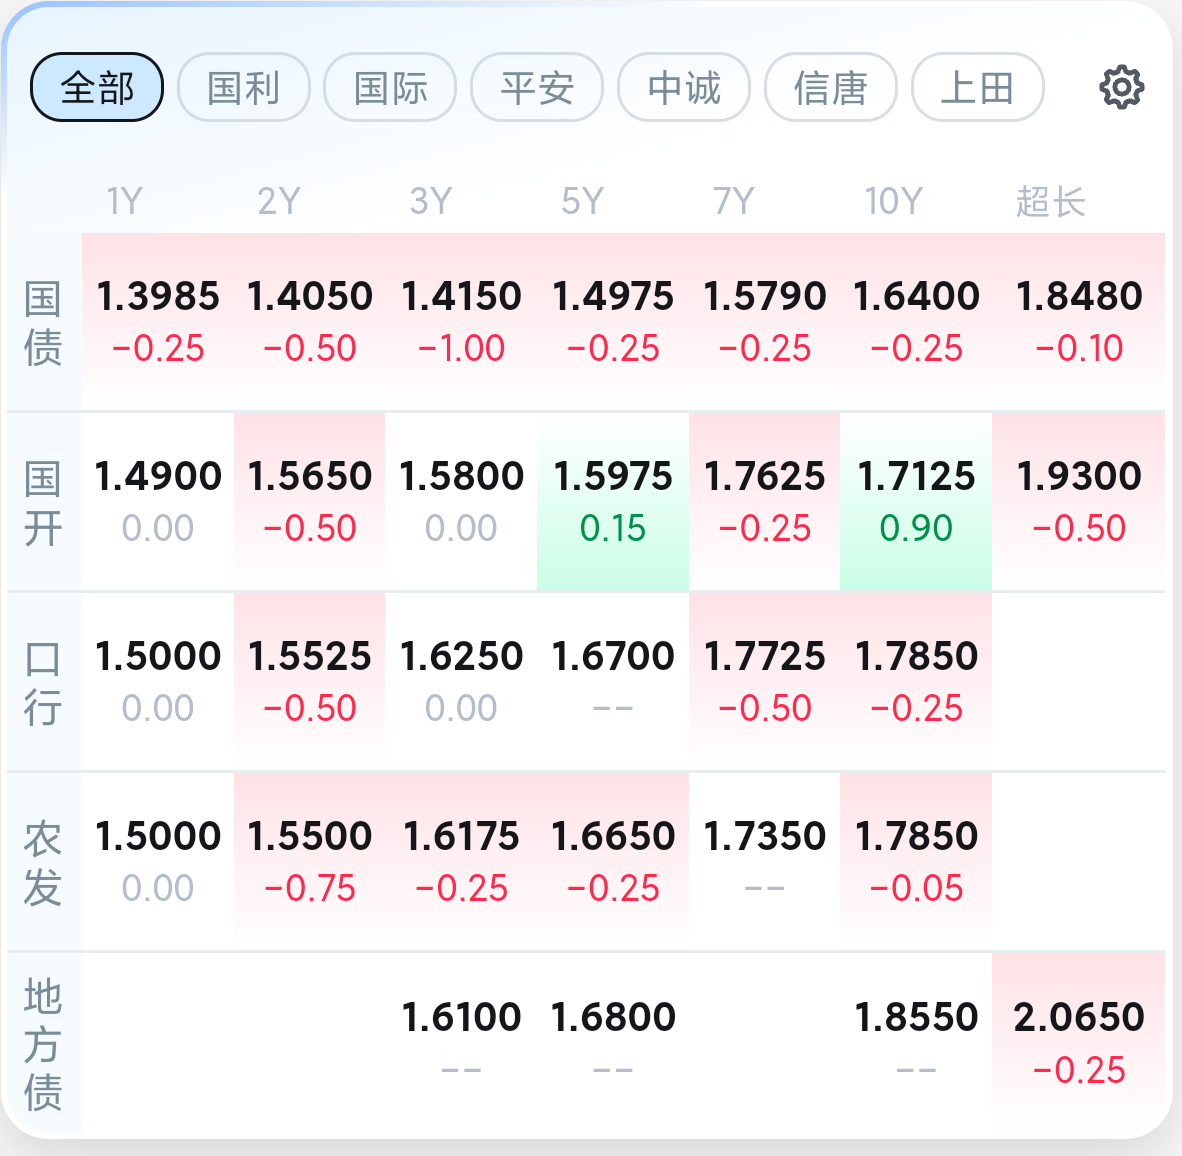The width and height of the screenshot is (1182, 1156).
Task: Click the 地方债 row label
Action: pyautogui.click(x=43, y=1044)
